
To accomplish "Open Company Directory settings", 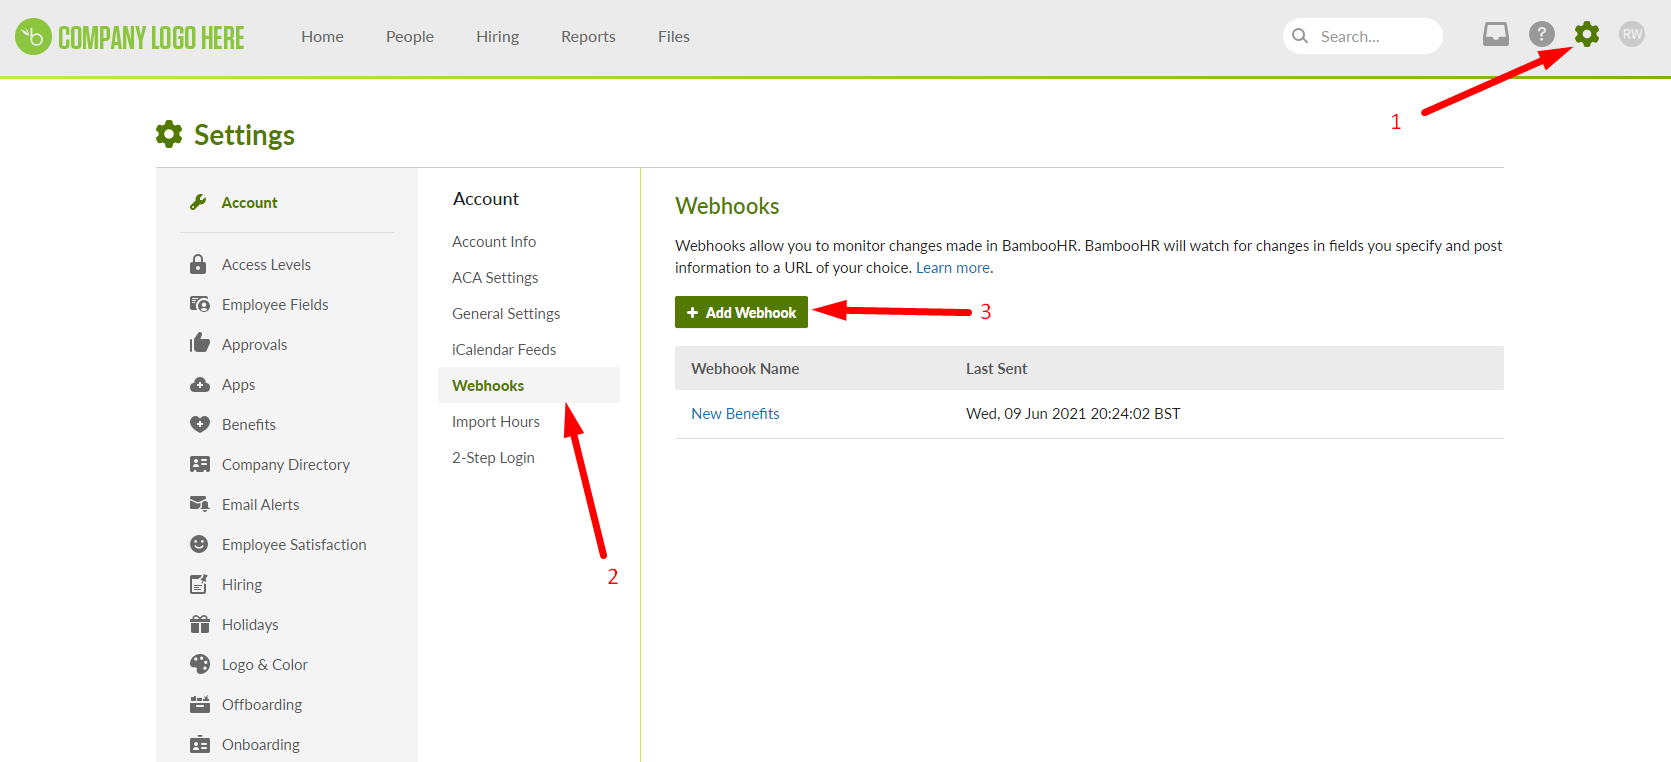I will pyautogui.click(x=286, y=464).
